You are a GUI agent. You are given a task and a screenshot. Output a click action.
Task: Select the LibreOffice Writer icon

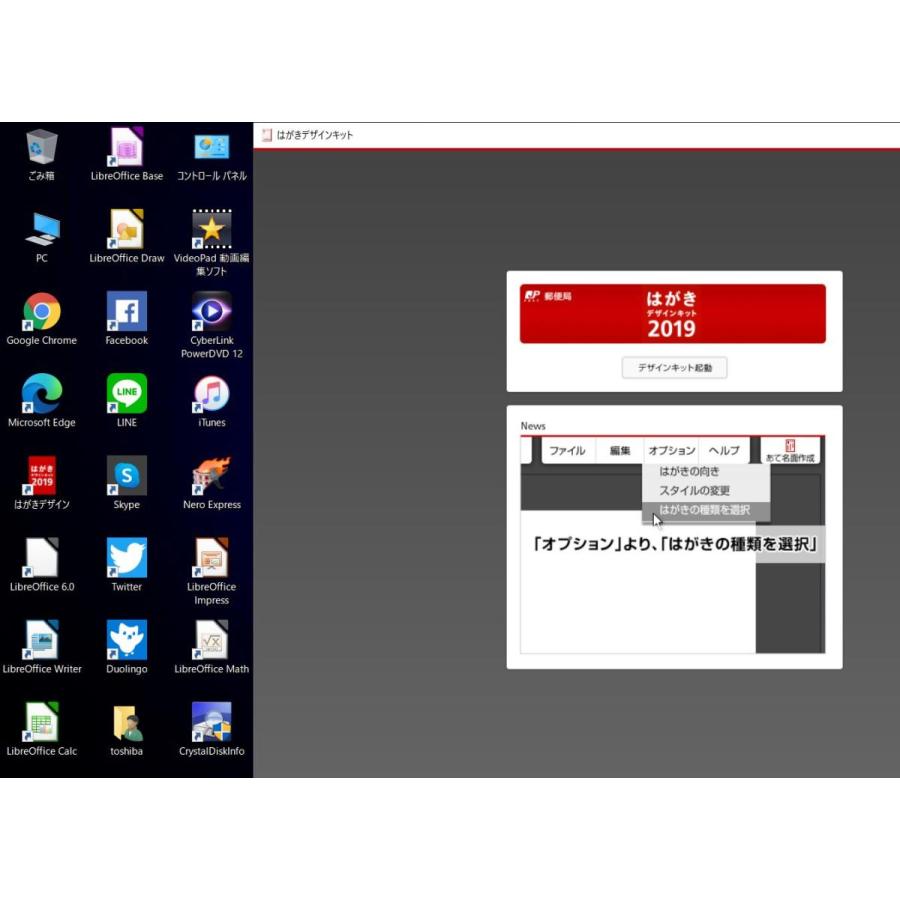(x=41, y=641)
